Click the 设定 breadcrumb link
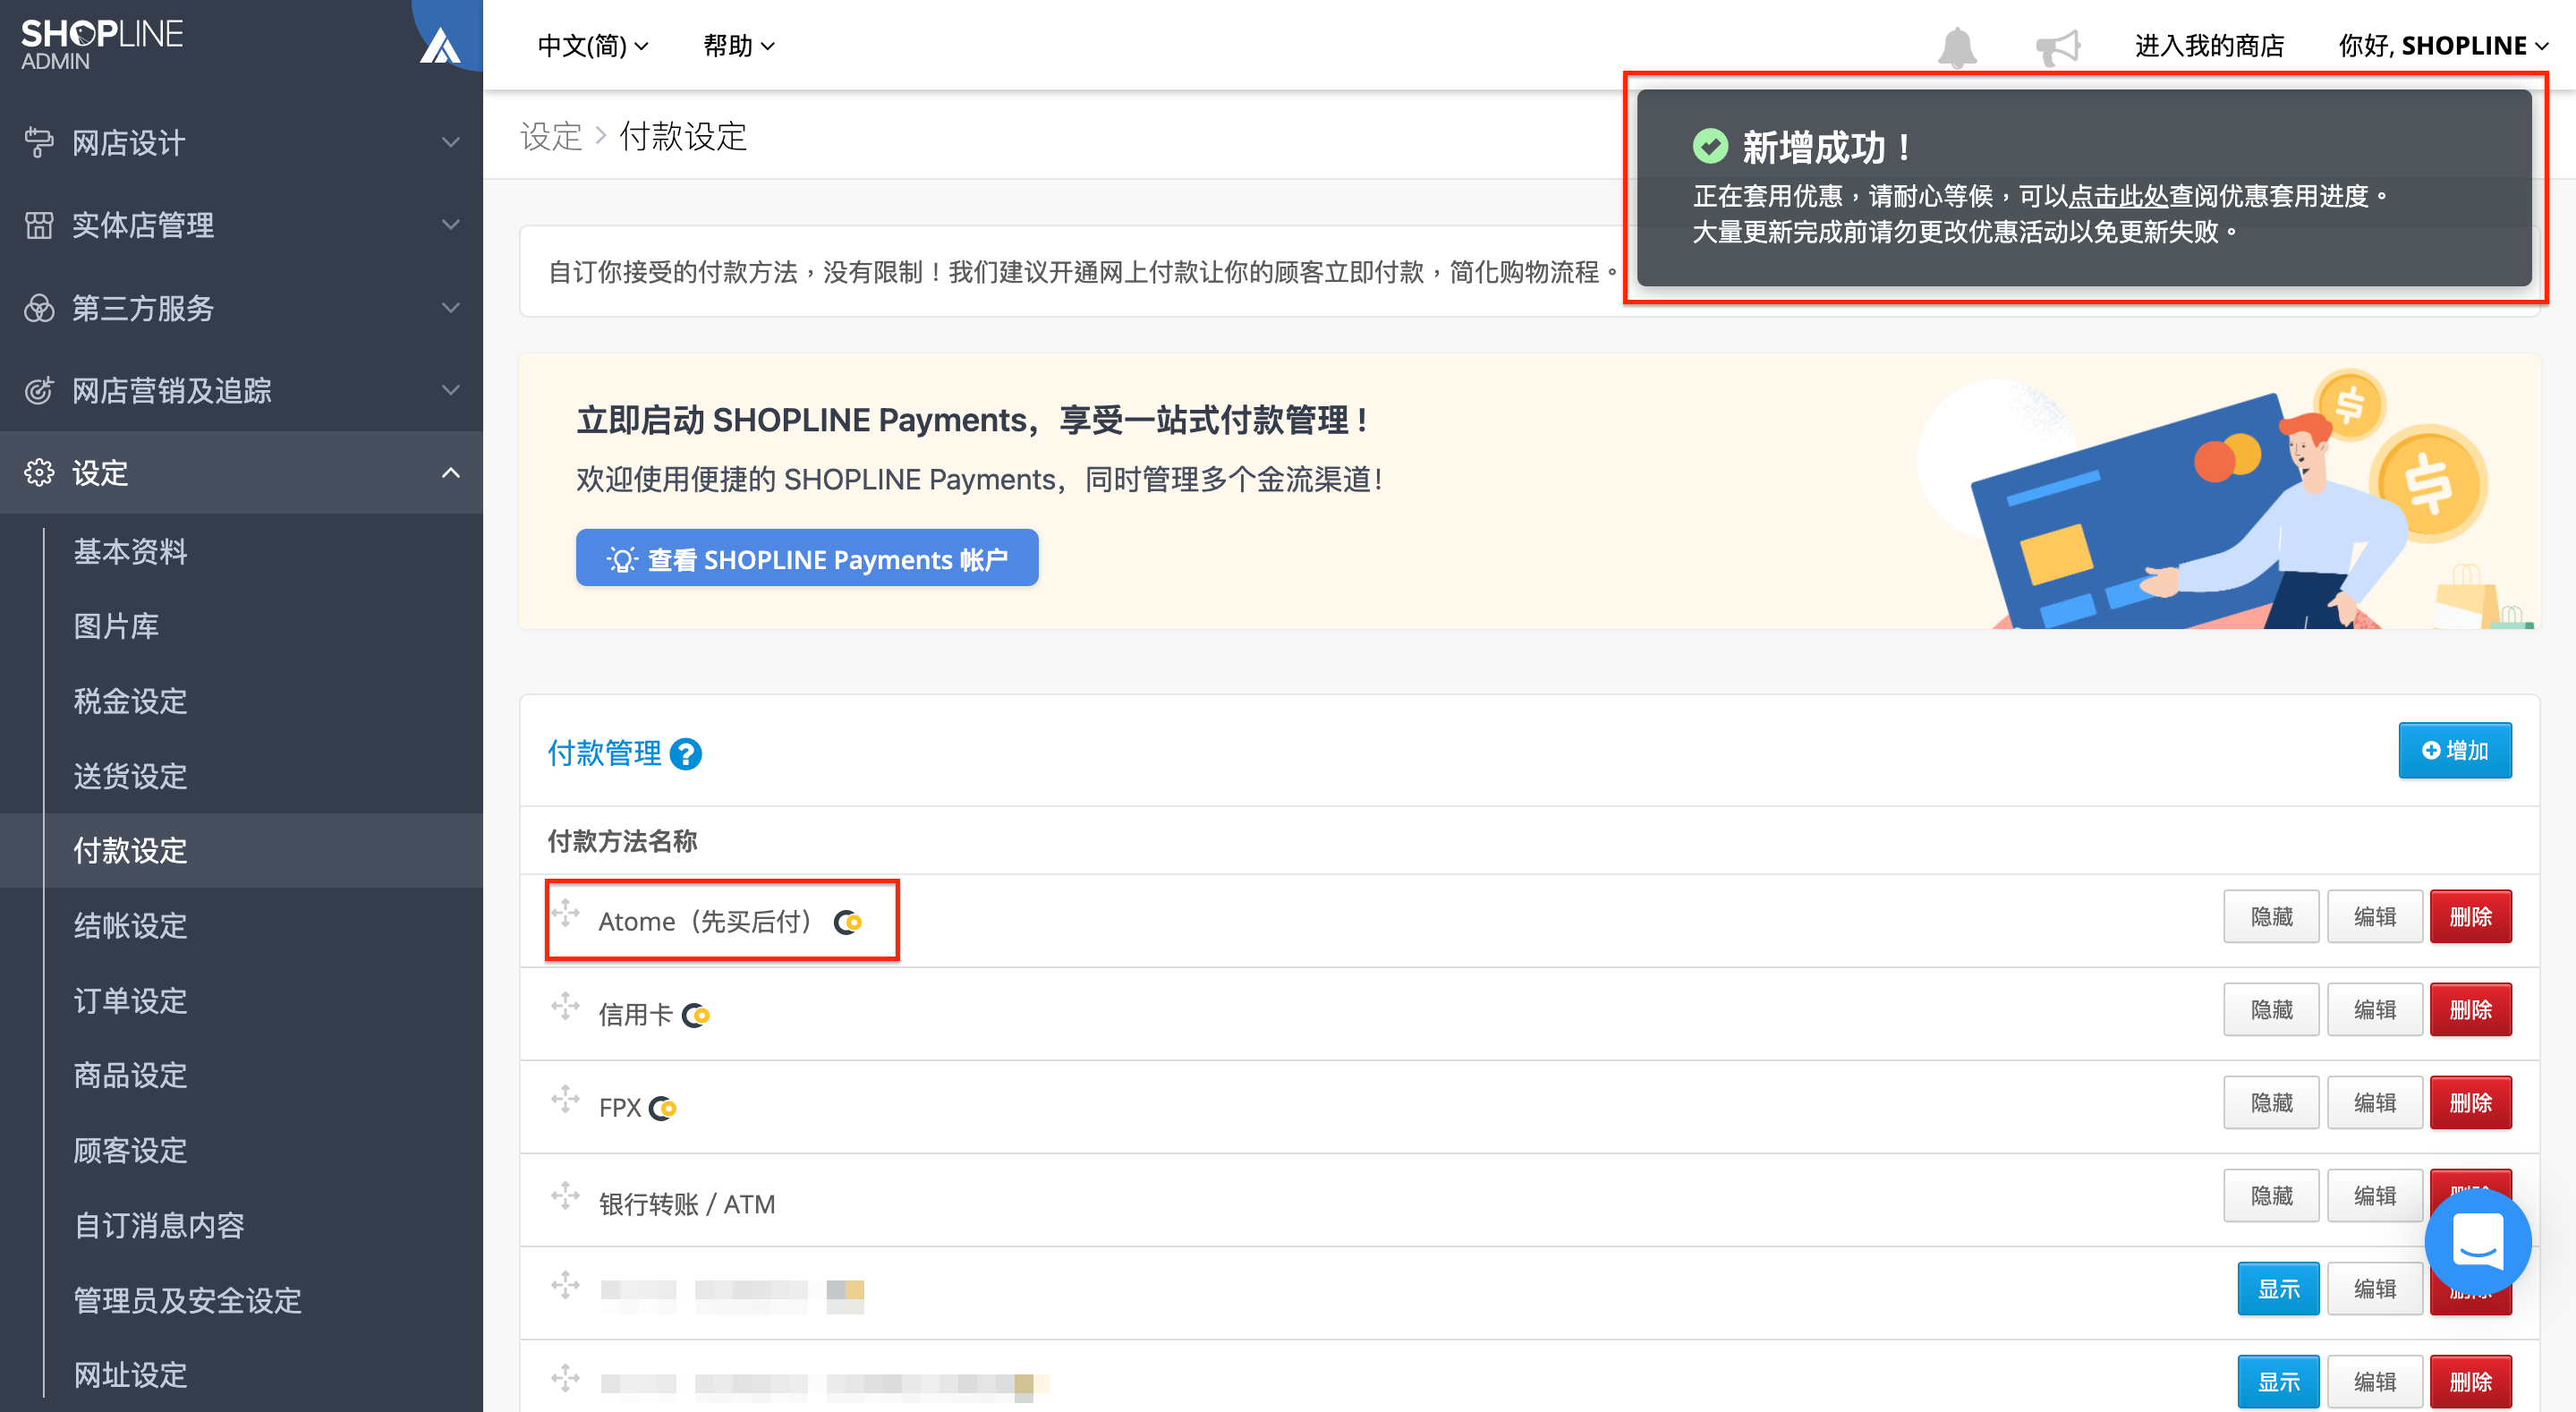Screen dimensions: 2576x1412 pyautogui.click(x=550, y=137)
